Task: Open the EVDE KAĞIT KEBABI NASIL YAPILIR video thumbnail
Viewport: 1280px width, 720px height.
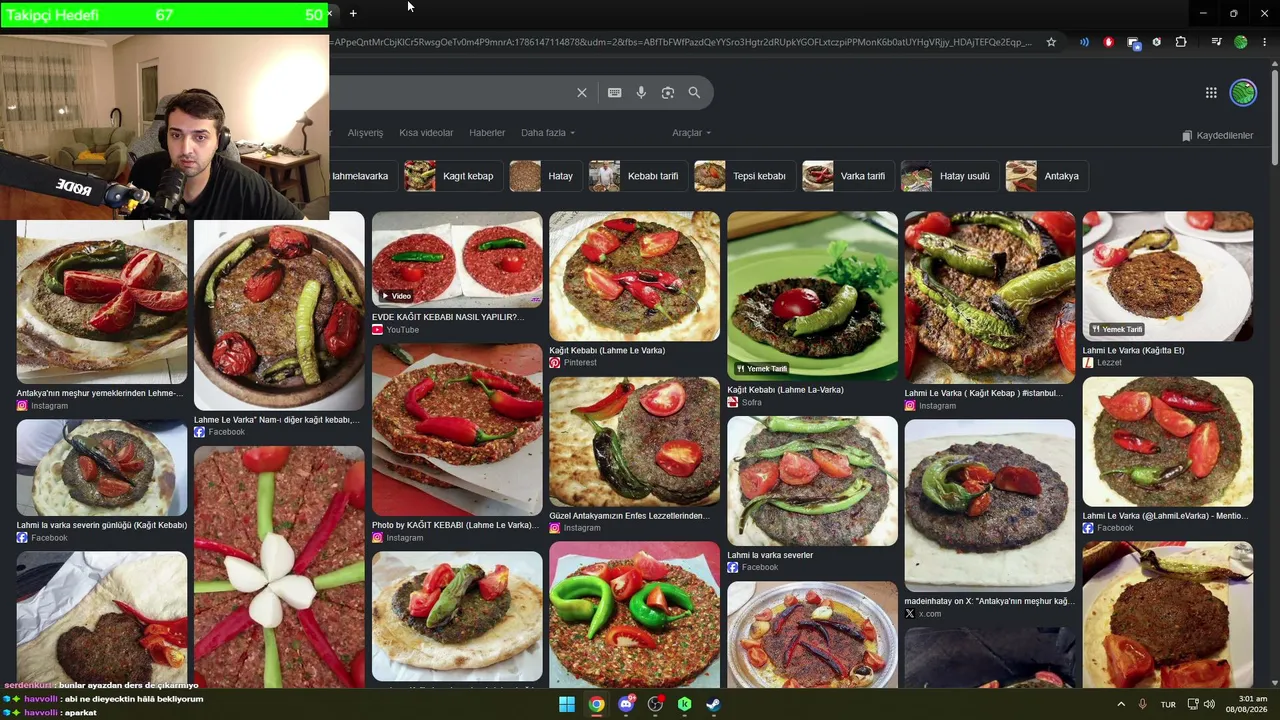Action: pos(457,258)
